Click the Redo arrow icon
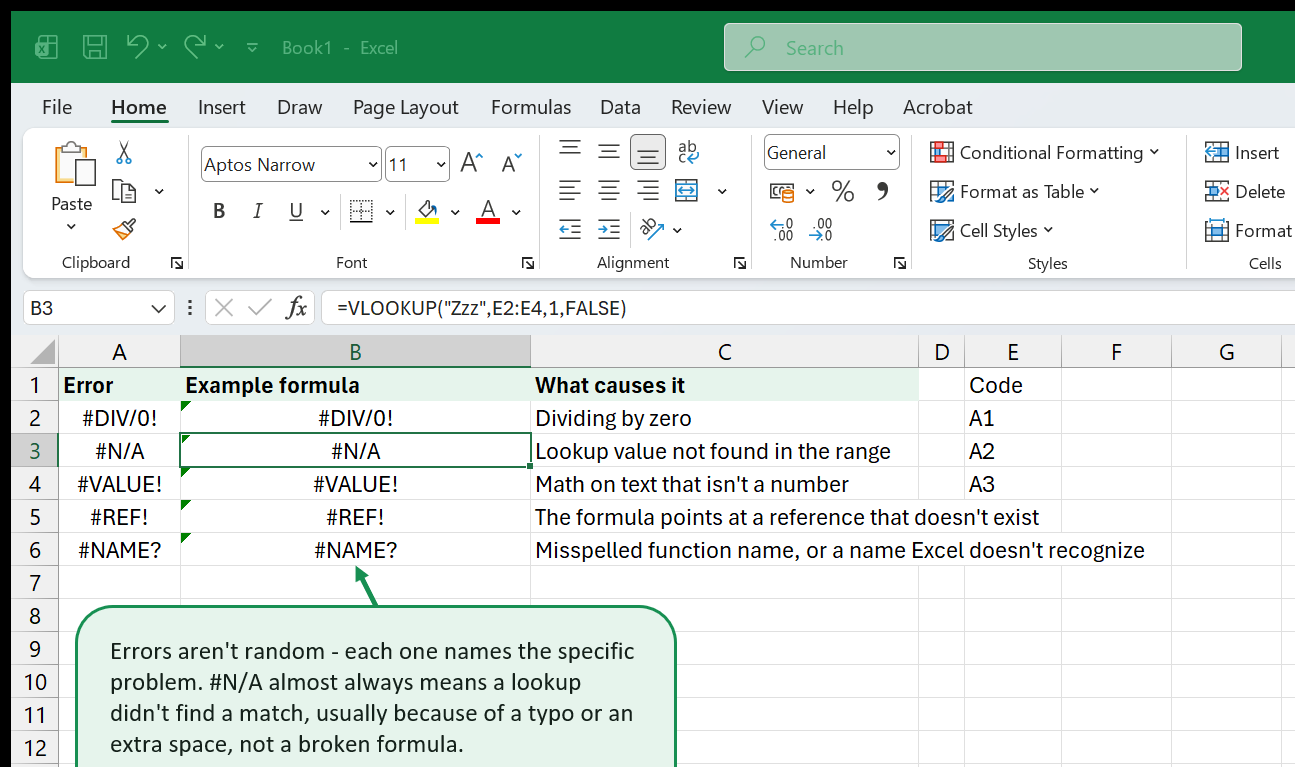 [x=195, y=46]
